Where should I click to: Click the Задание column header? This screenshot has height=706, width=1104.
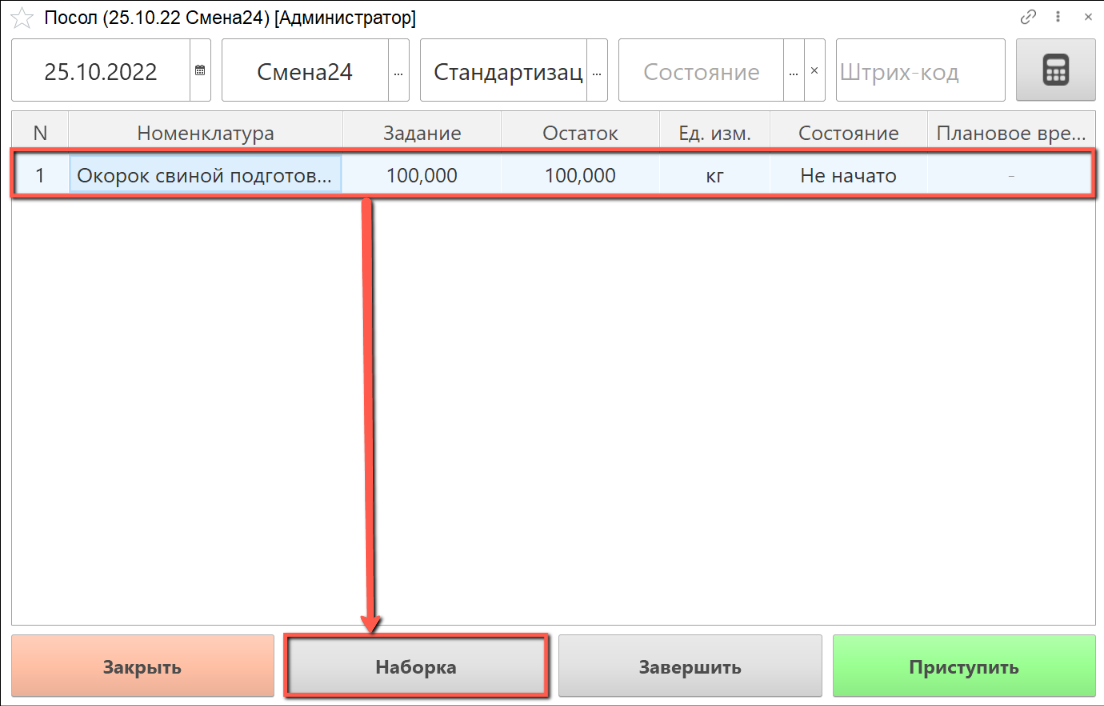(x=422, y=133)
